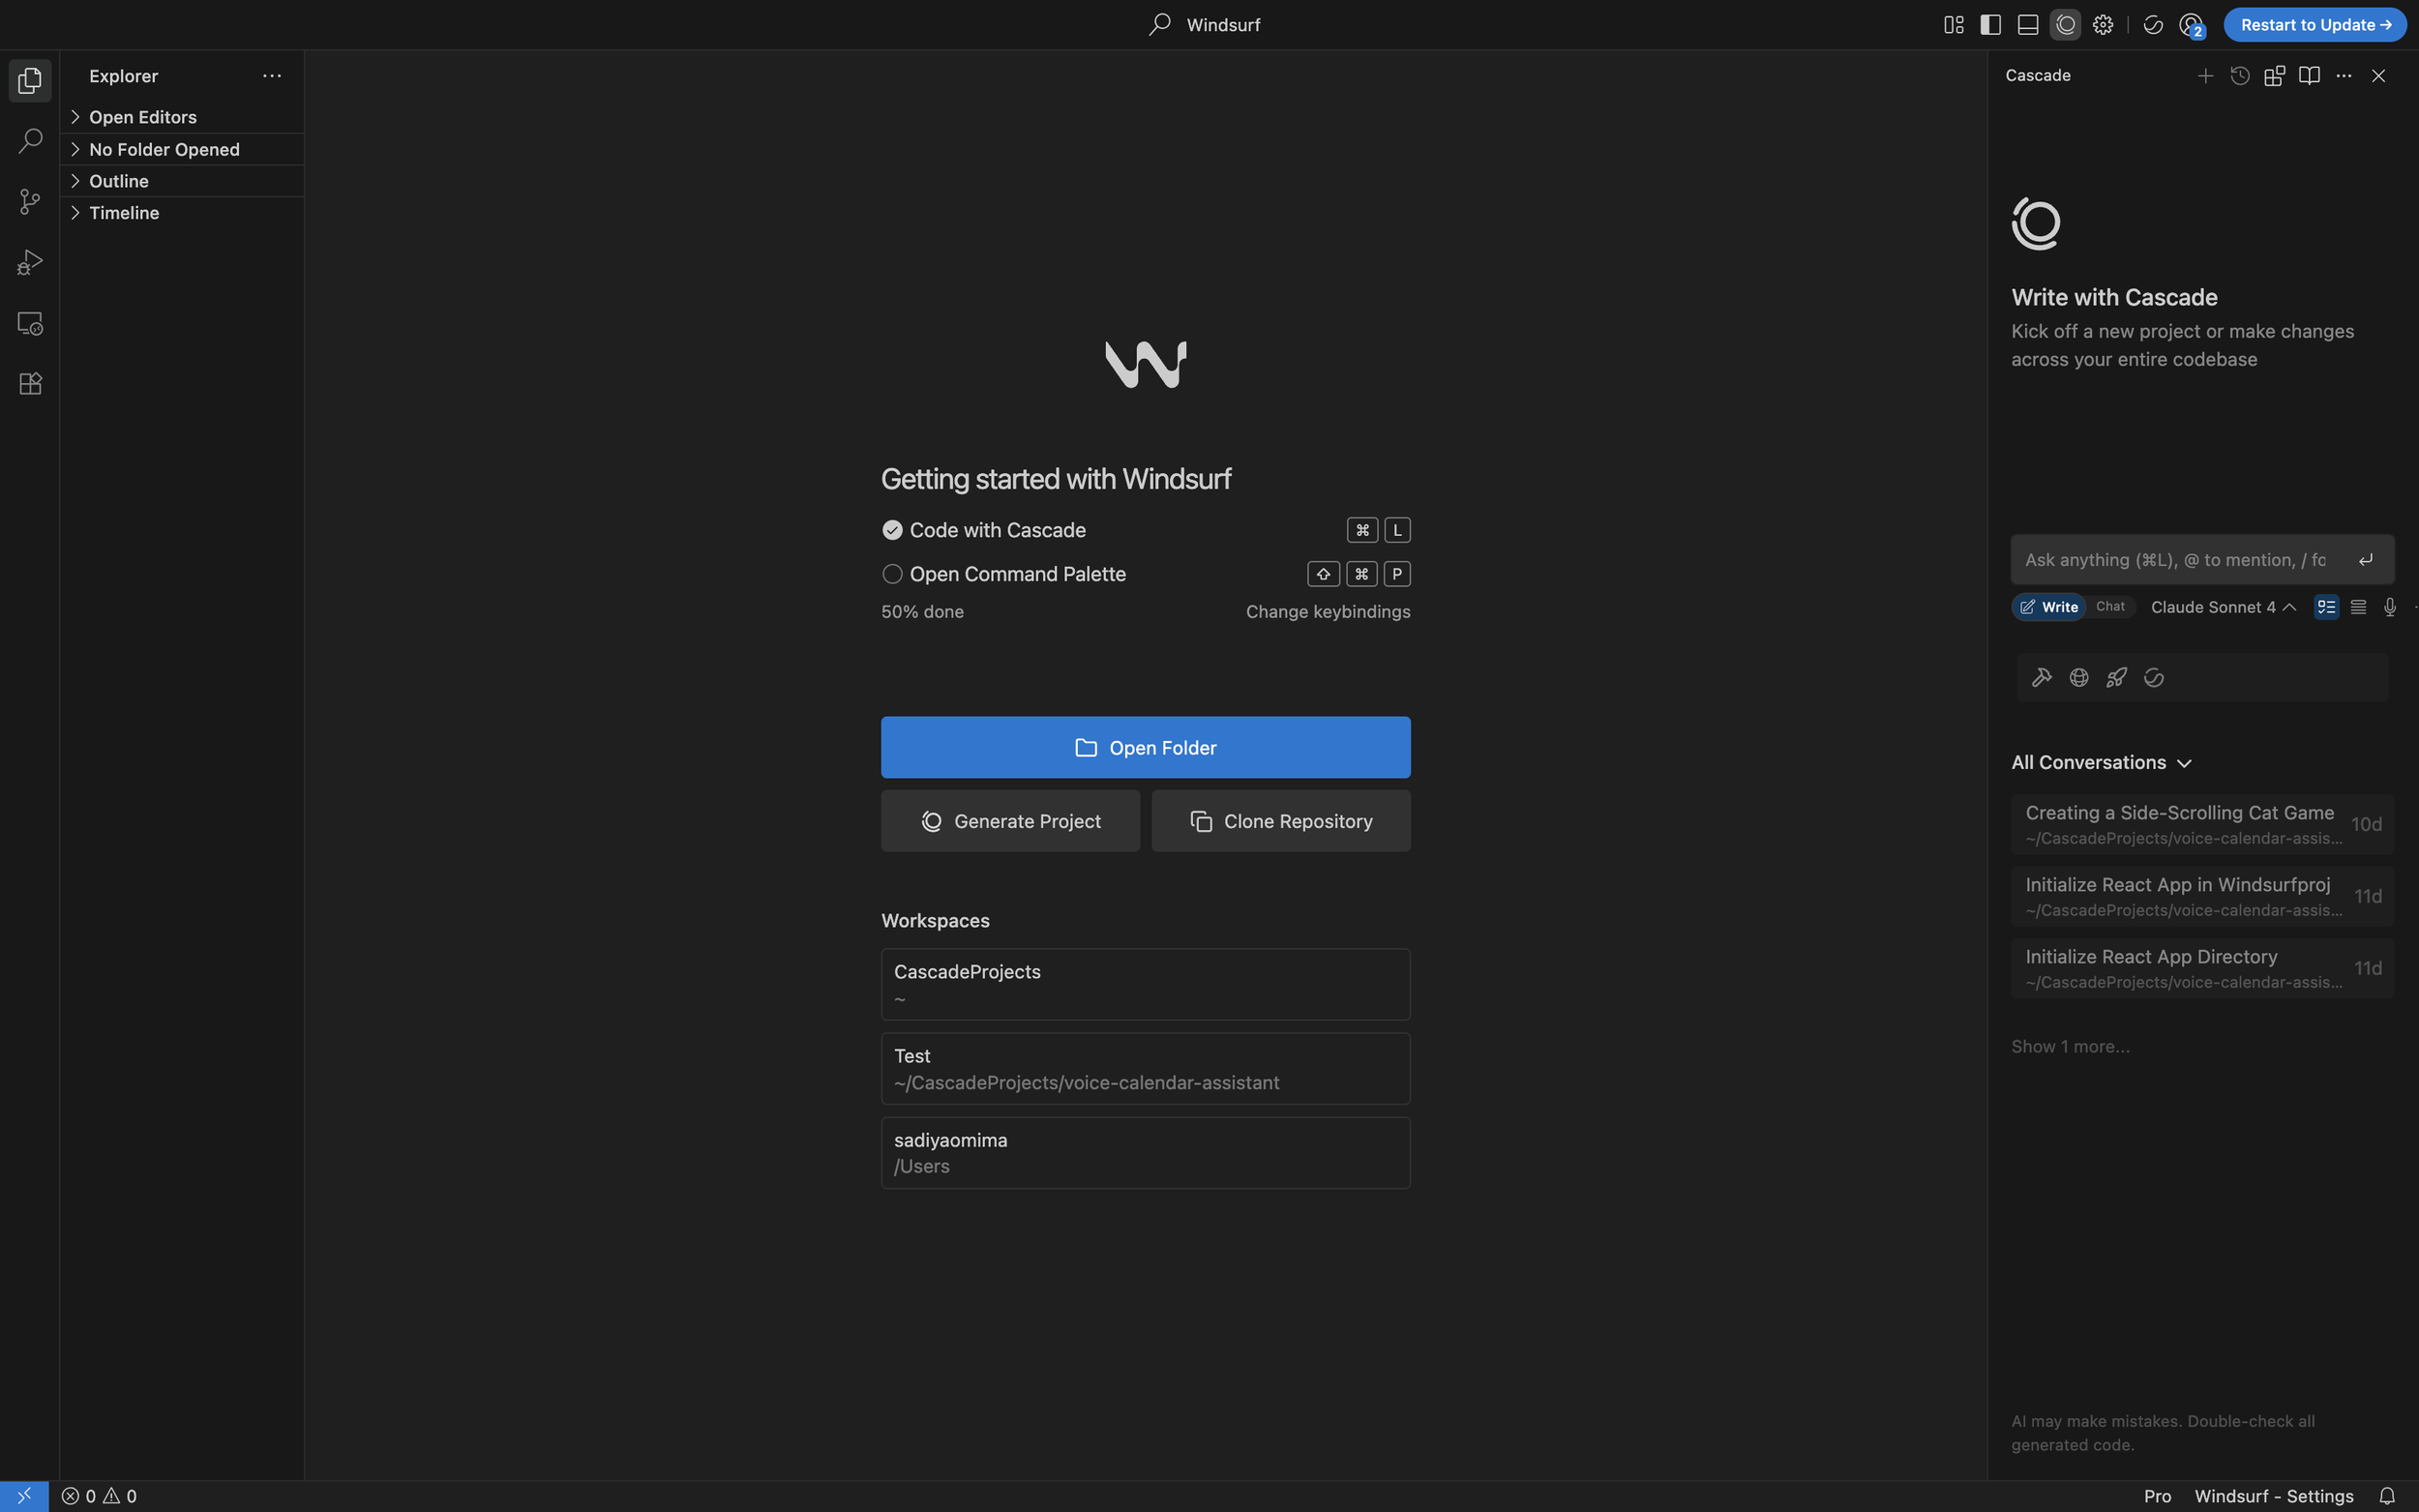Screen dimensions: 2419x1512
Task: Click the Cascade Ask anything input field
Action: click(2175, 560)
